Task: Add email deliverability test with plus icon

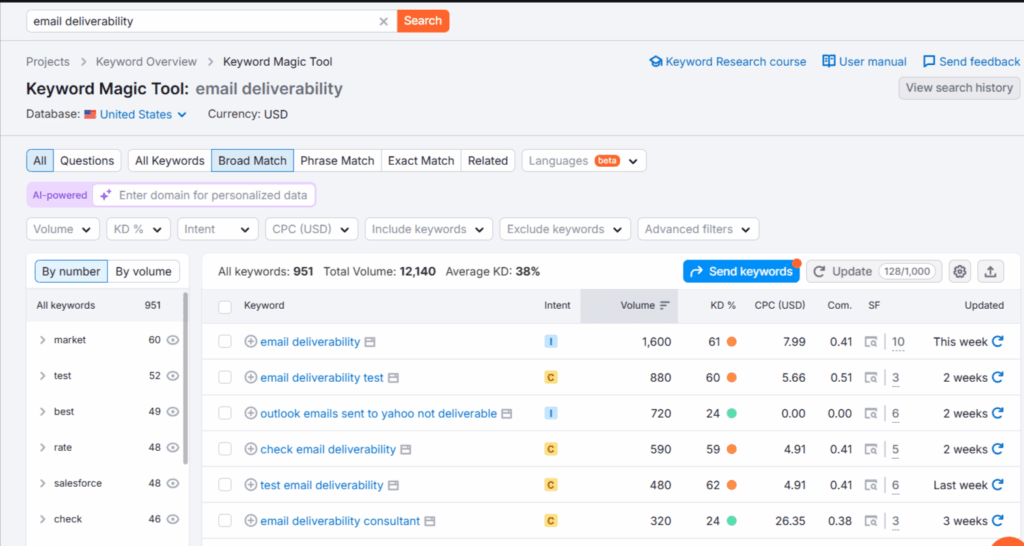Action: pos(250,377)
